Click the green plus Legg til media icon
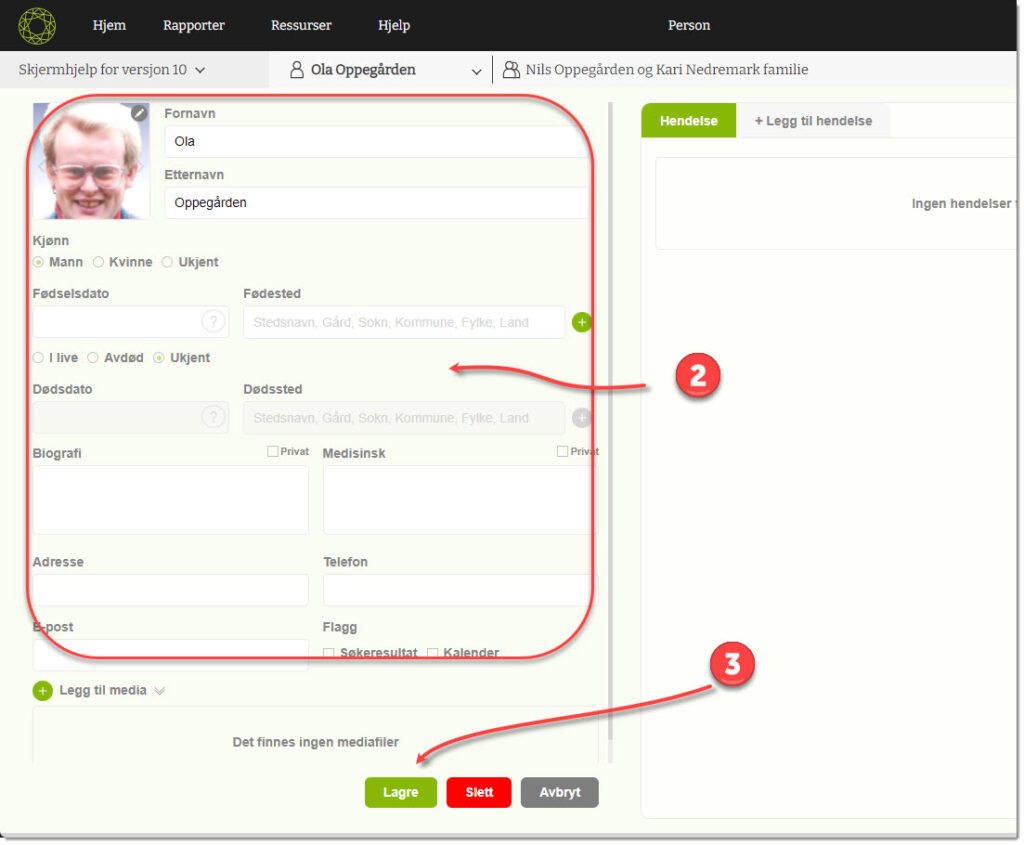The image size is (1024, 845). point(42,690)
